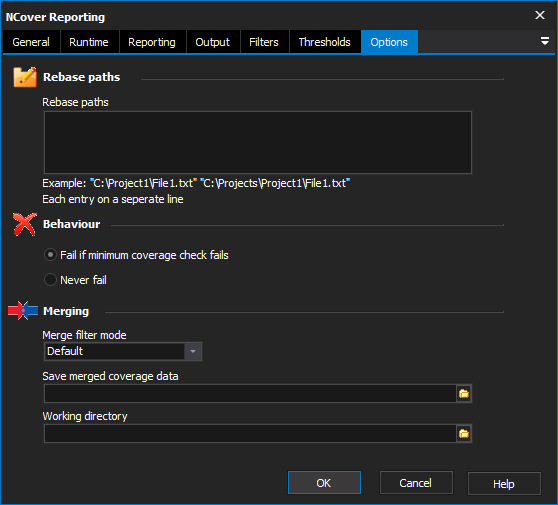Confirm with the OK button

[324, 483]
